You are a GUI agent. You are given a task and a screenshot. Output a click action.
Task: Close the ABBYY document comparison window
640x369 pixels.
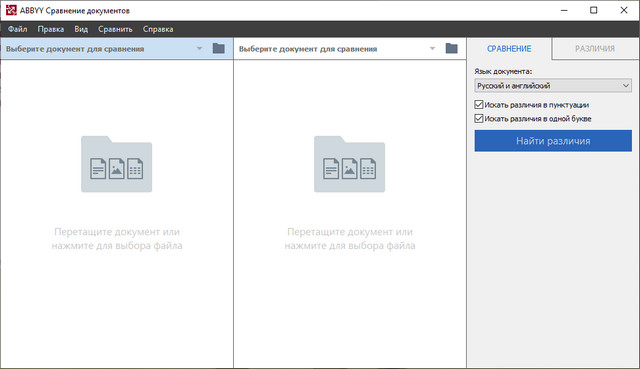tap(624, 10)
